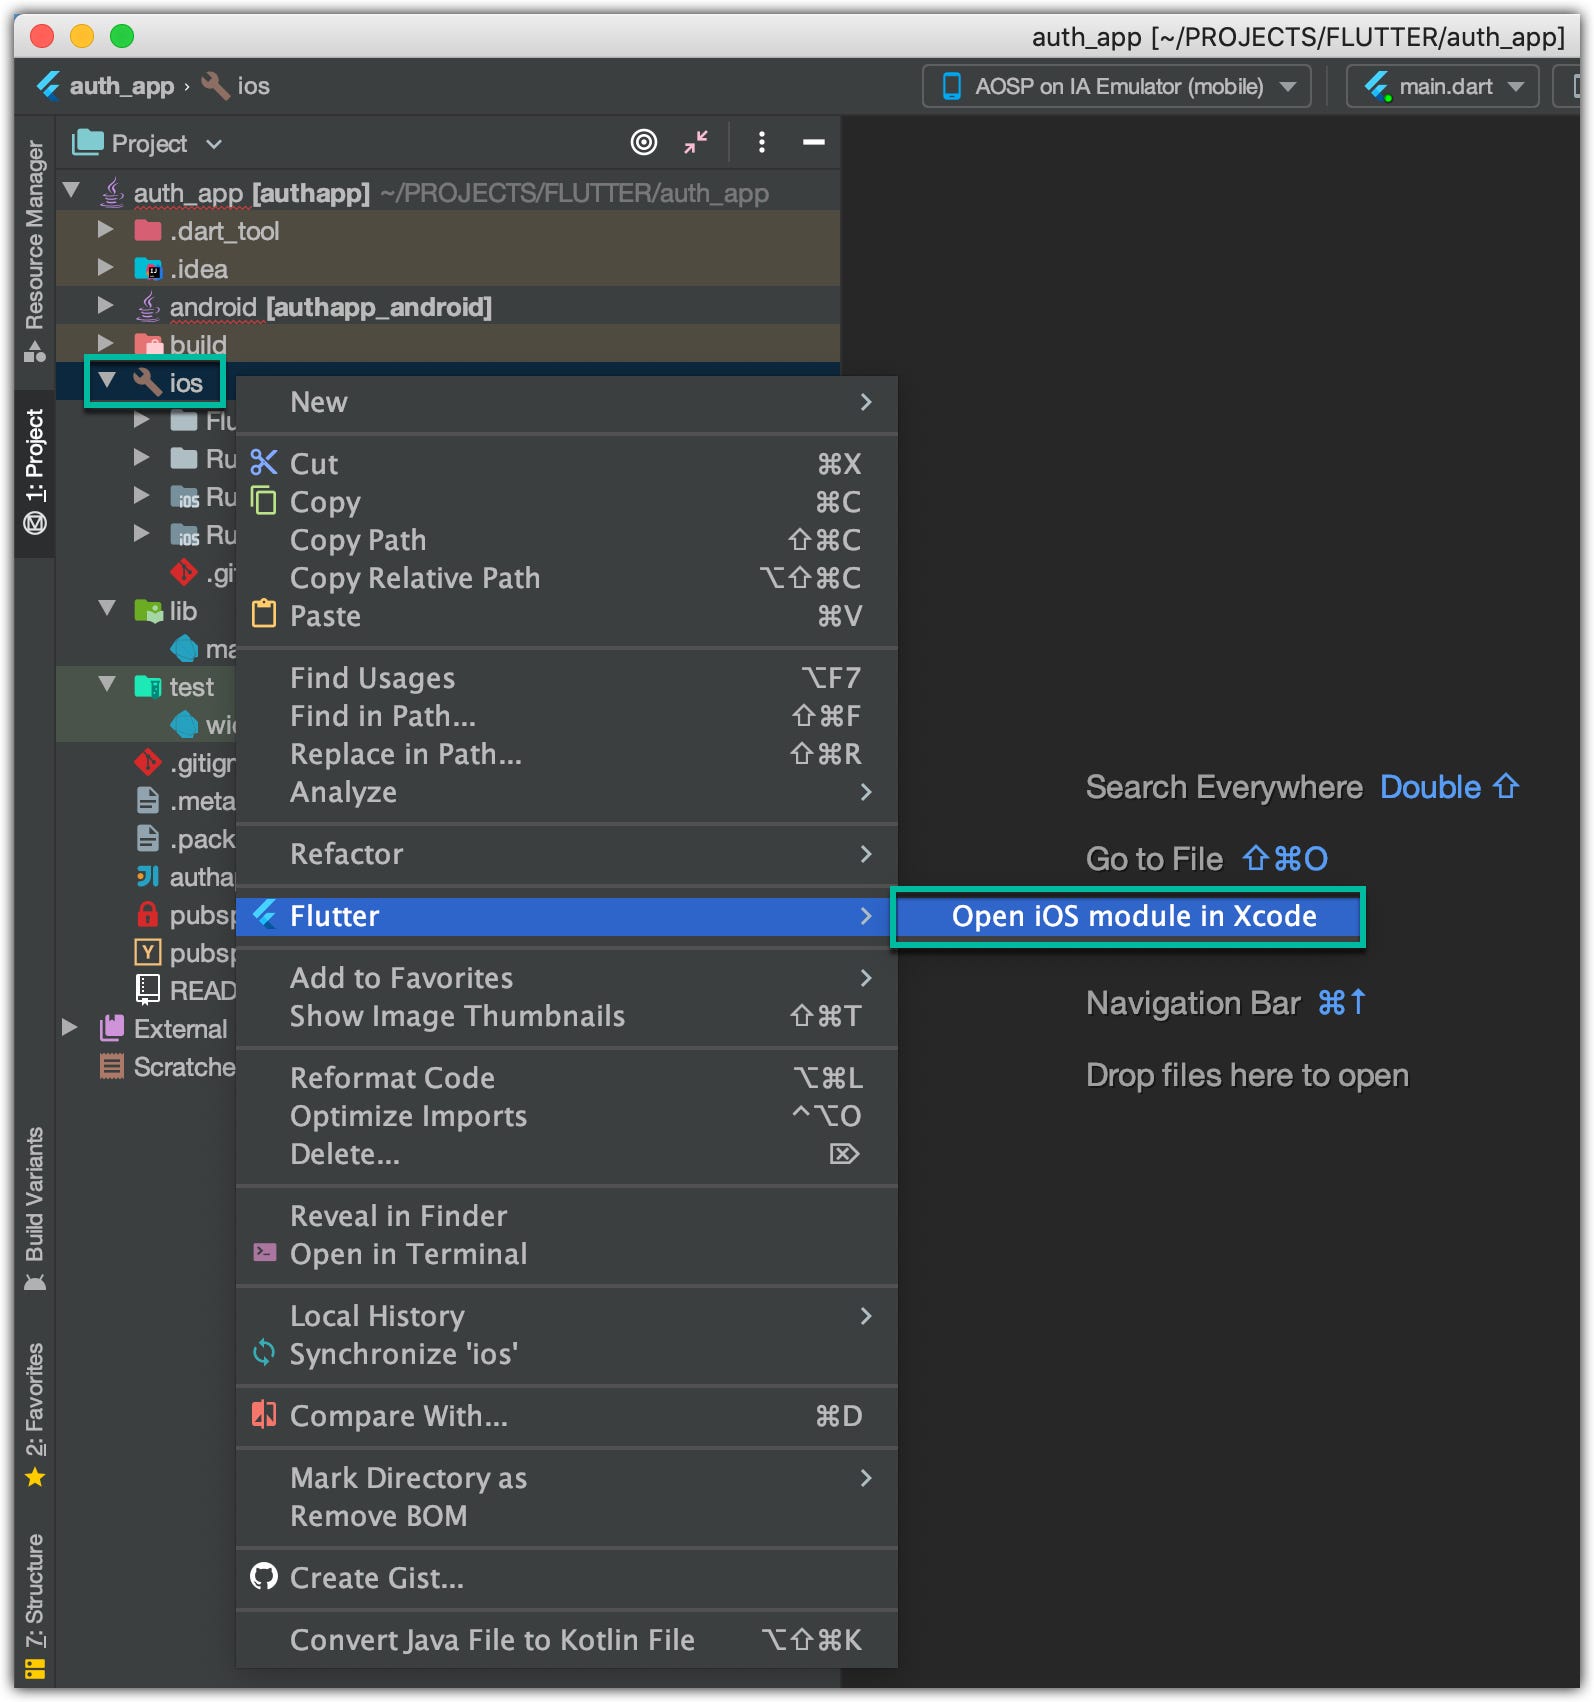This screenshot has width=1594, height=1702.
Task: Expand the .idea folder arrow
Action: tap(106, 268)
